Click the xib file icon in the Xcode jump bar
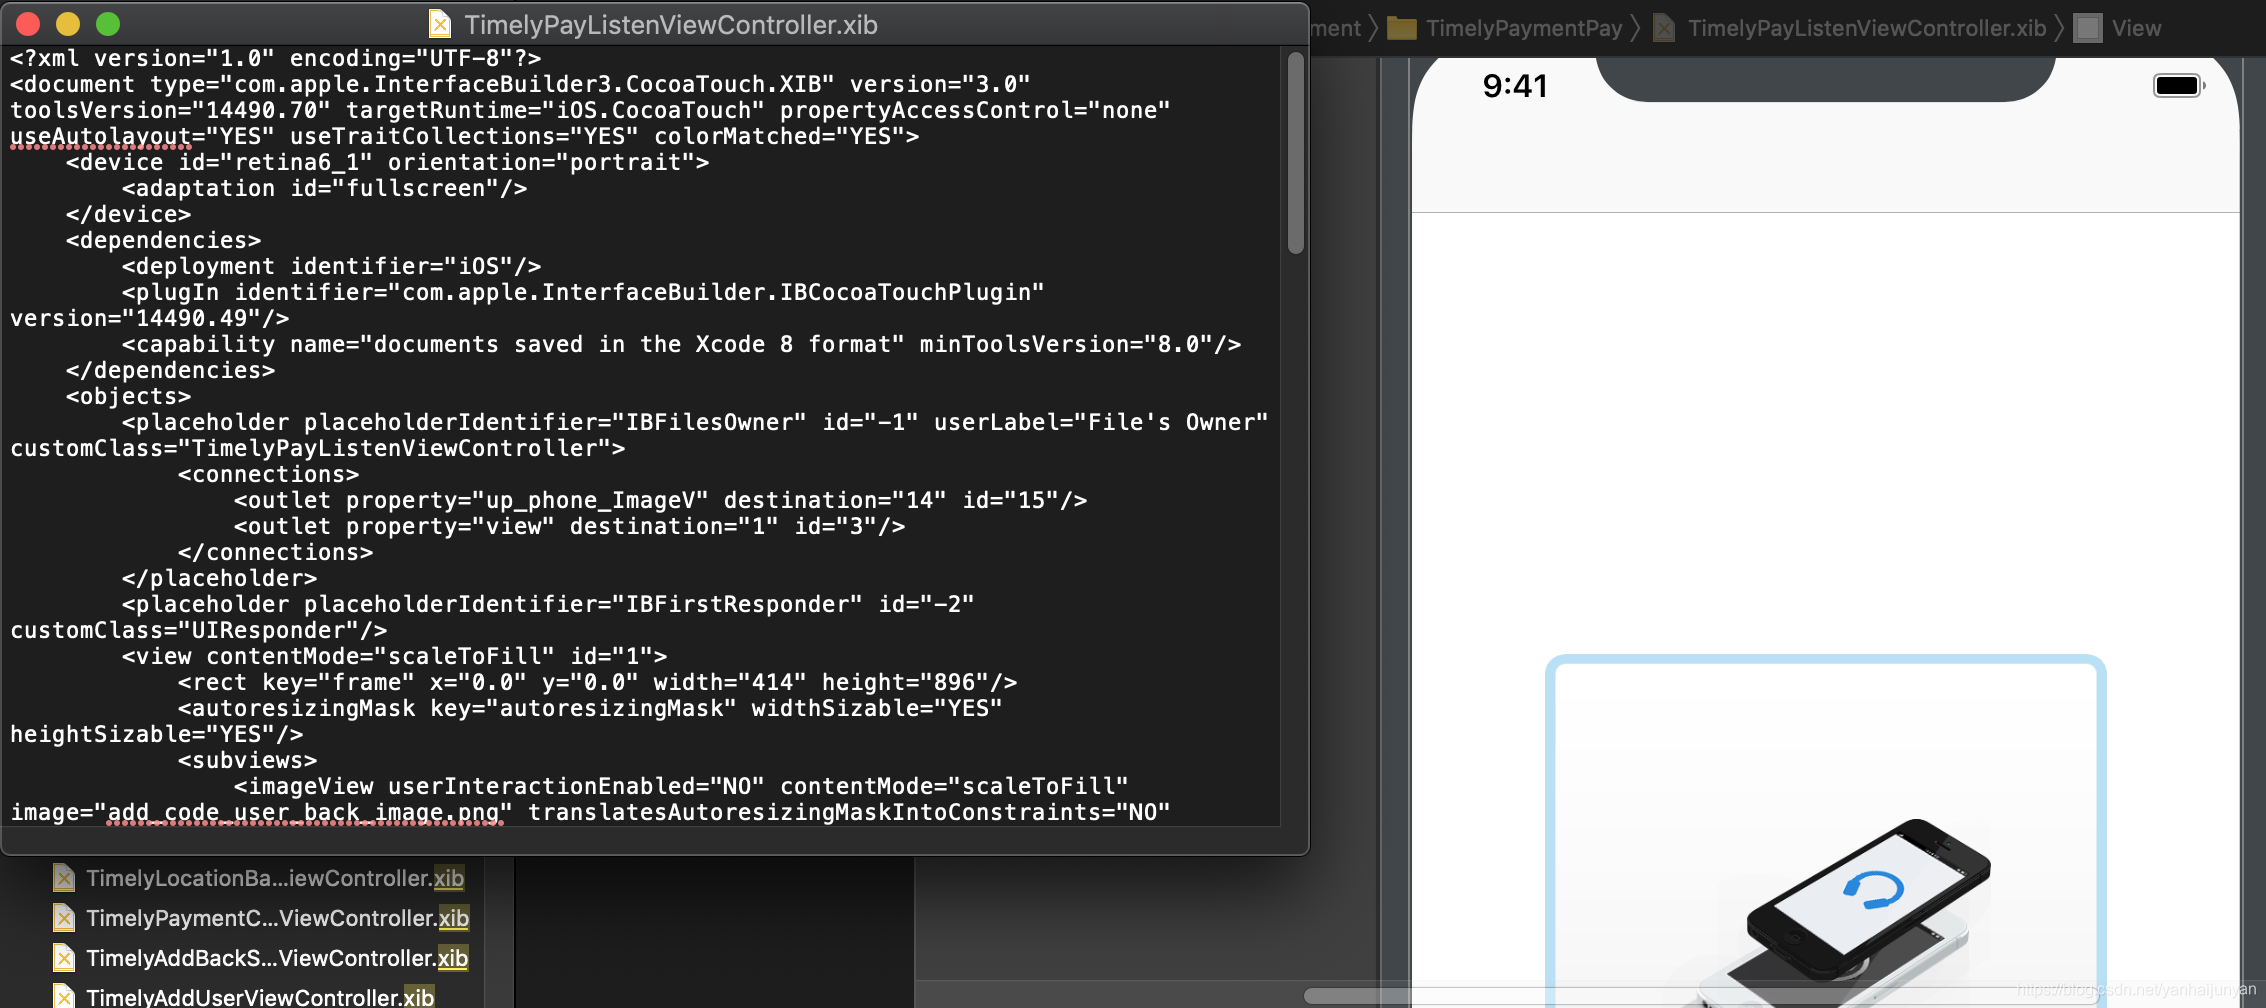2266x1008 pixels. (1664, 28)
